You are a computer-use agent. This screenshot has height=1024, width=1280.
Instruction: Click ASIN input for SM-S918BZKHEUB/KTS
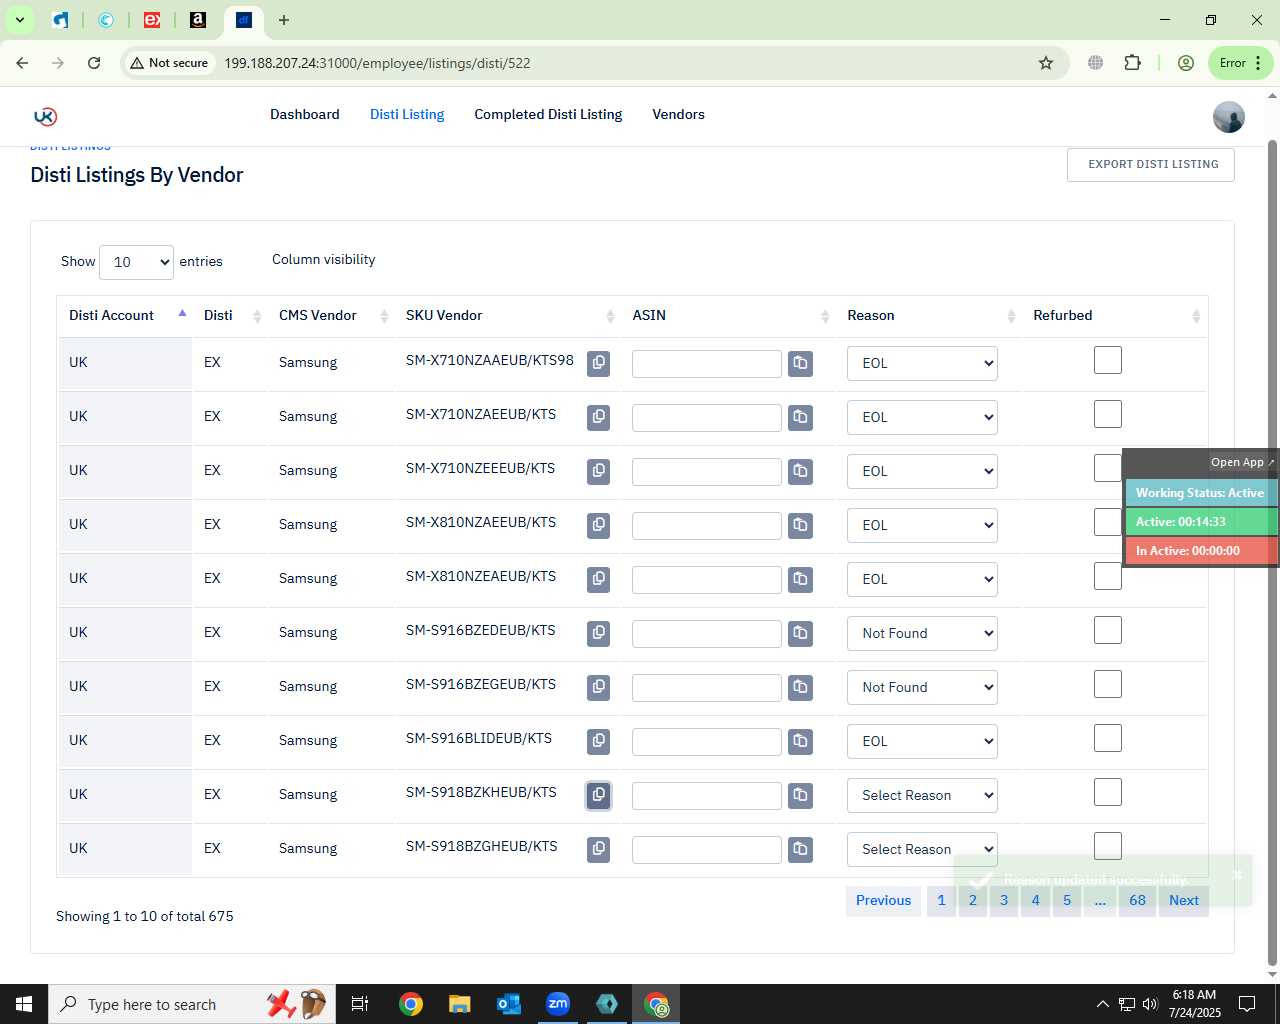707,796
